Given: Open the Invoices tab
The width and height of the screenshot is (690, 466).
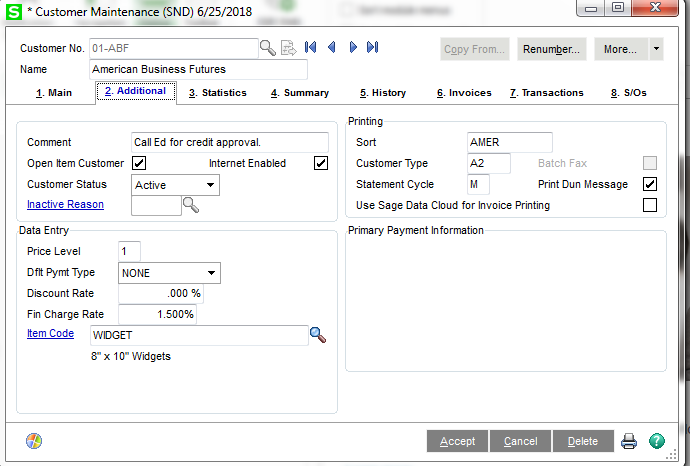Looking at the screenshot, I should [x=464, y=93].
